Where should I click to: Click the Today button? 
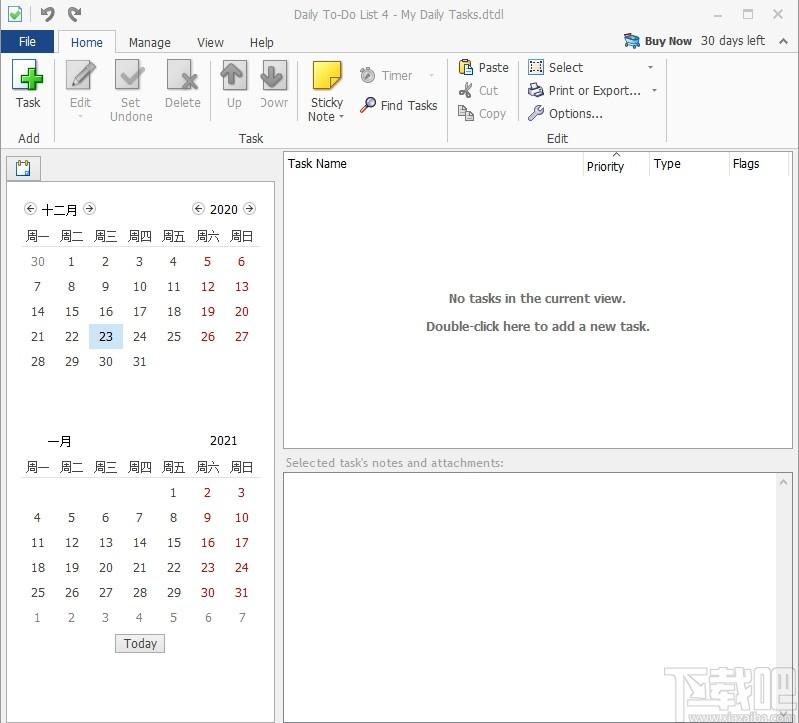coord(140,644)
